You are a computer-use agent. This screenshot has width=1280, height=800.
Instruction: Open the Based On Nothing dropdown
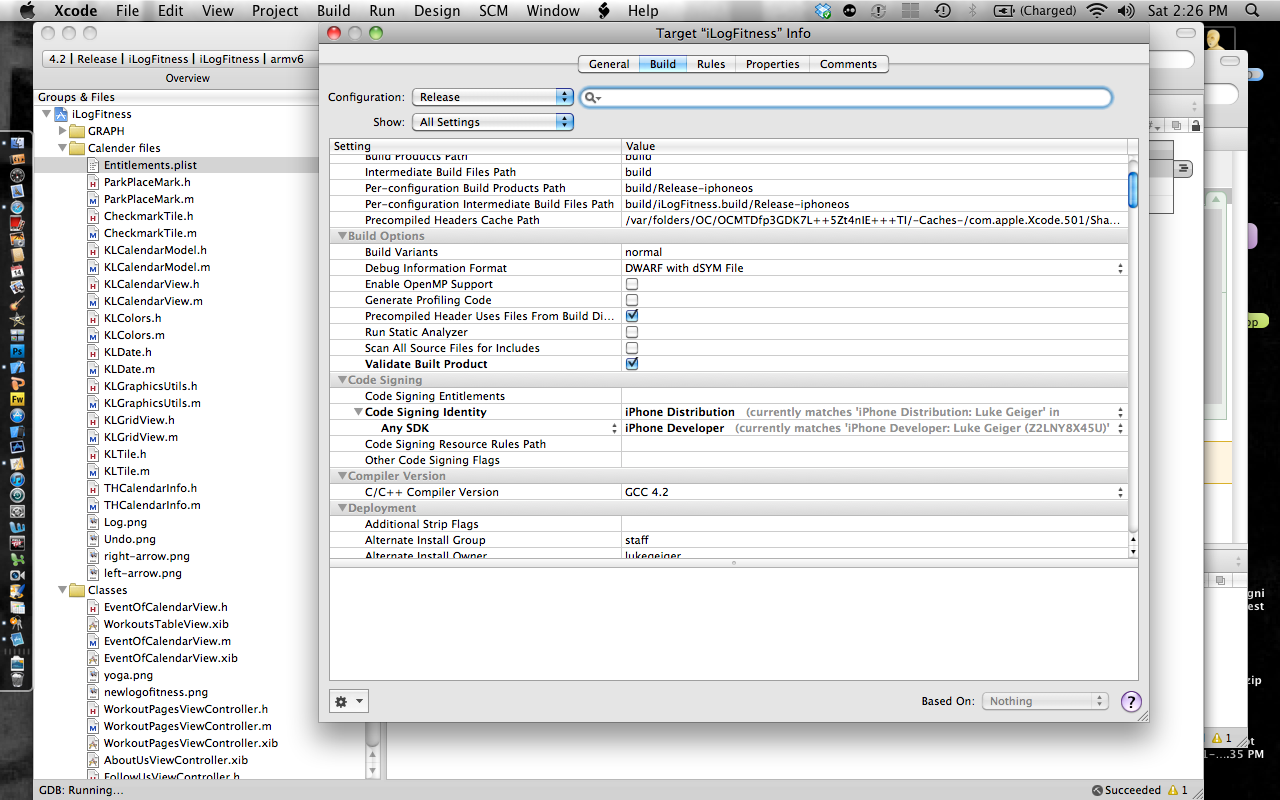coord(1046,701)
